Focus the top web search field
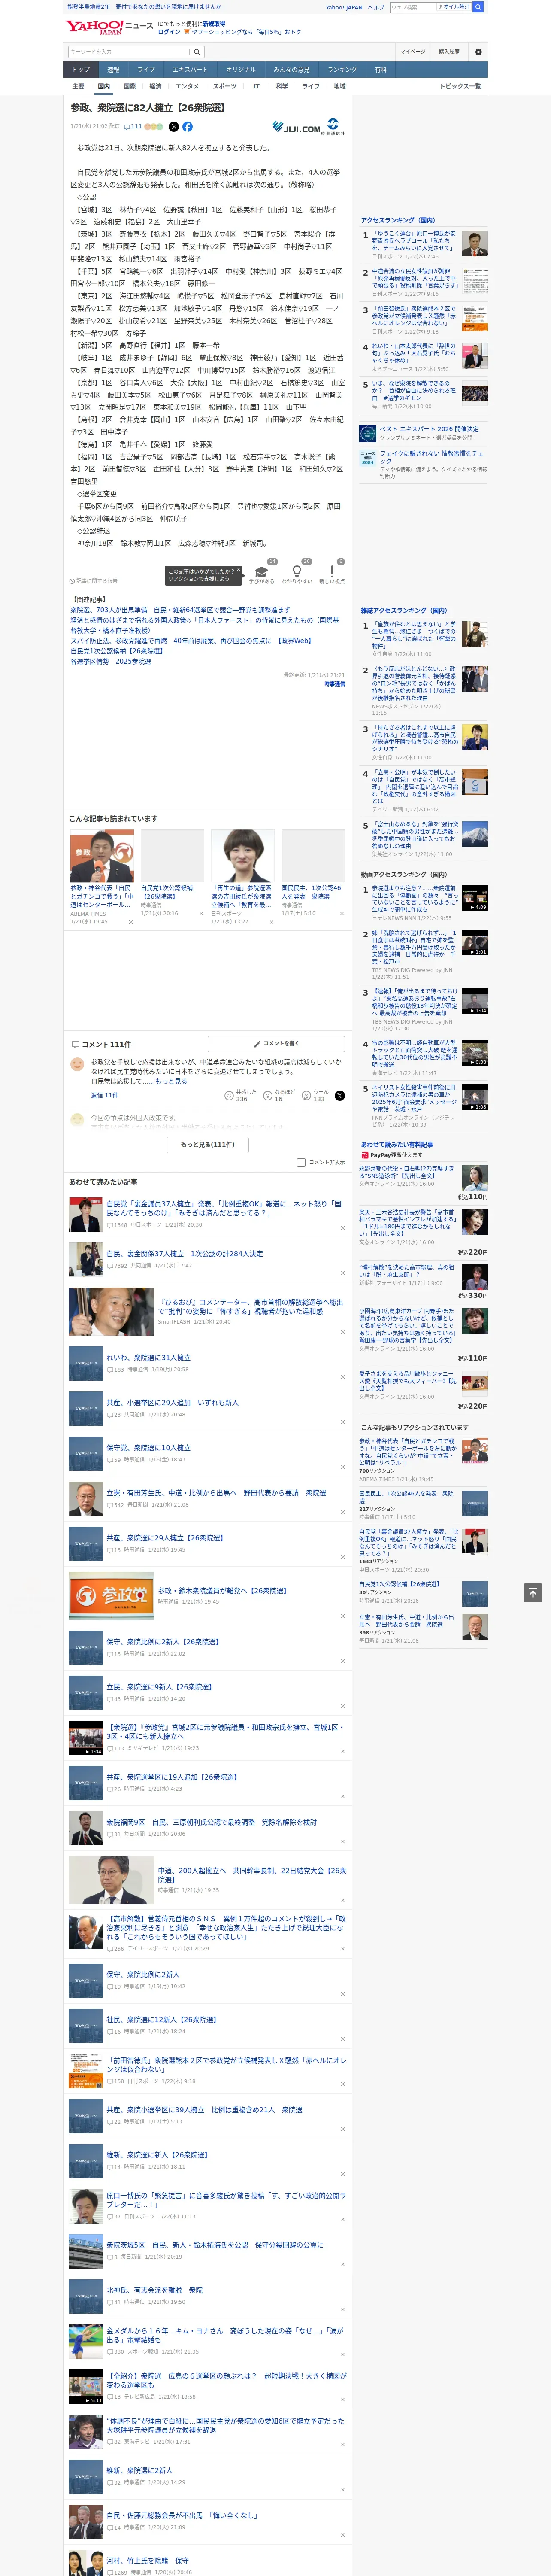This screenshot has height=2576, width=551. (413, 7)
